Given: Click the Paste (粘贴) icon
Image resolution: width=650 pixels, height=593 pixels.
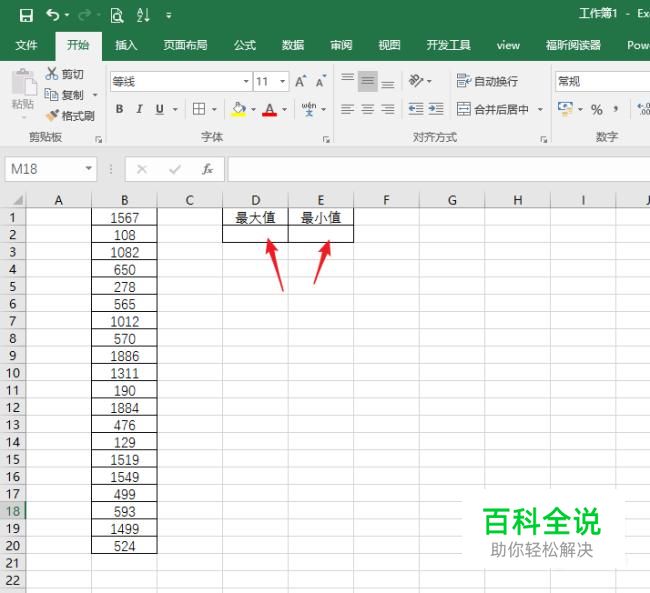Looking at the screenshot, I should click(x=23, y=82).
